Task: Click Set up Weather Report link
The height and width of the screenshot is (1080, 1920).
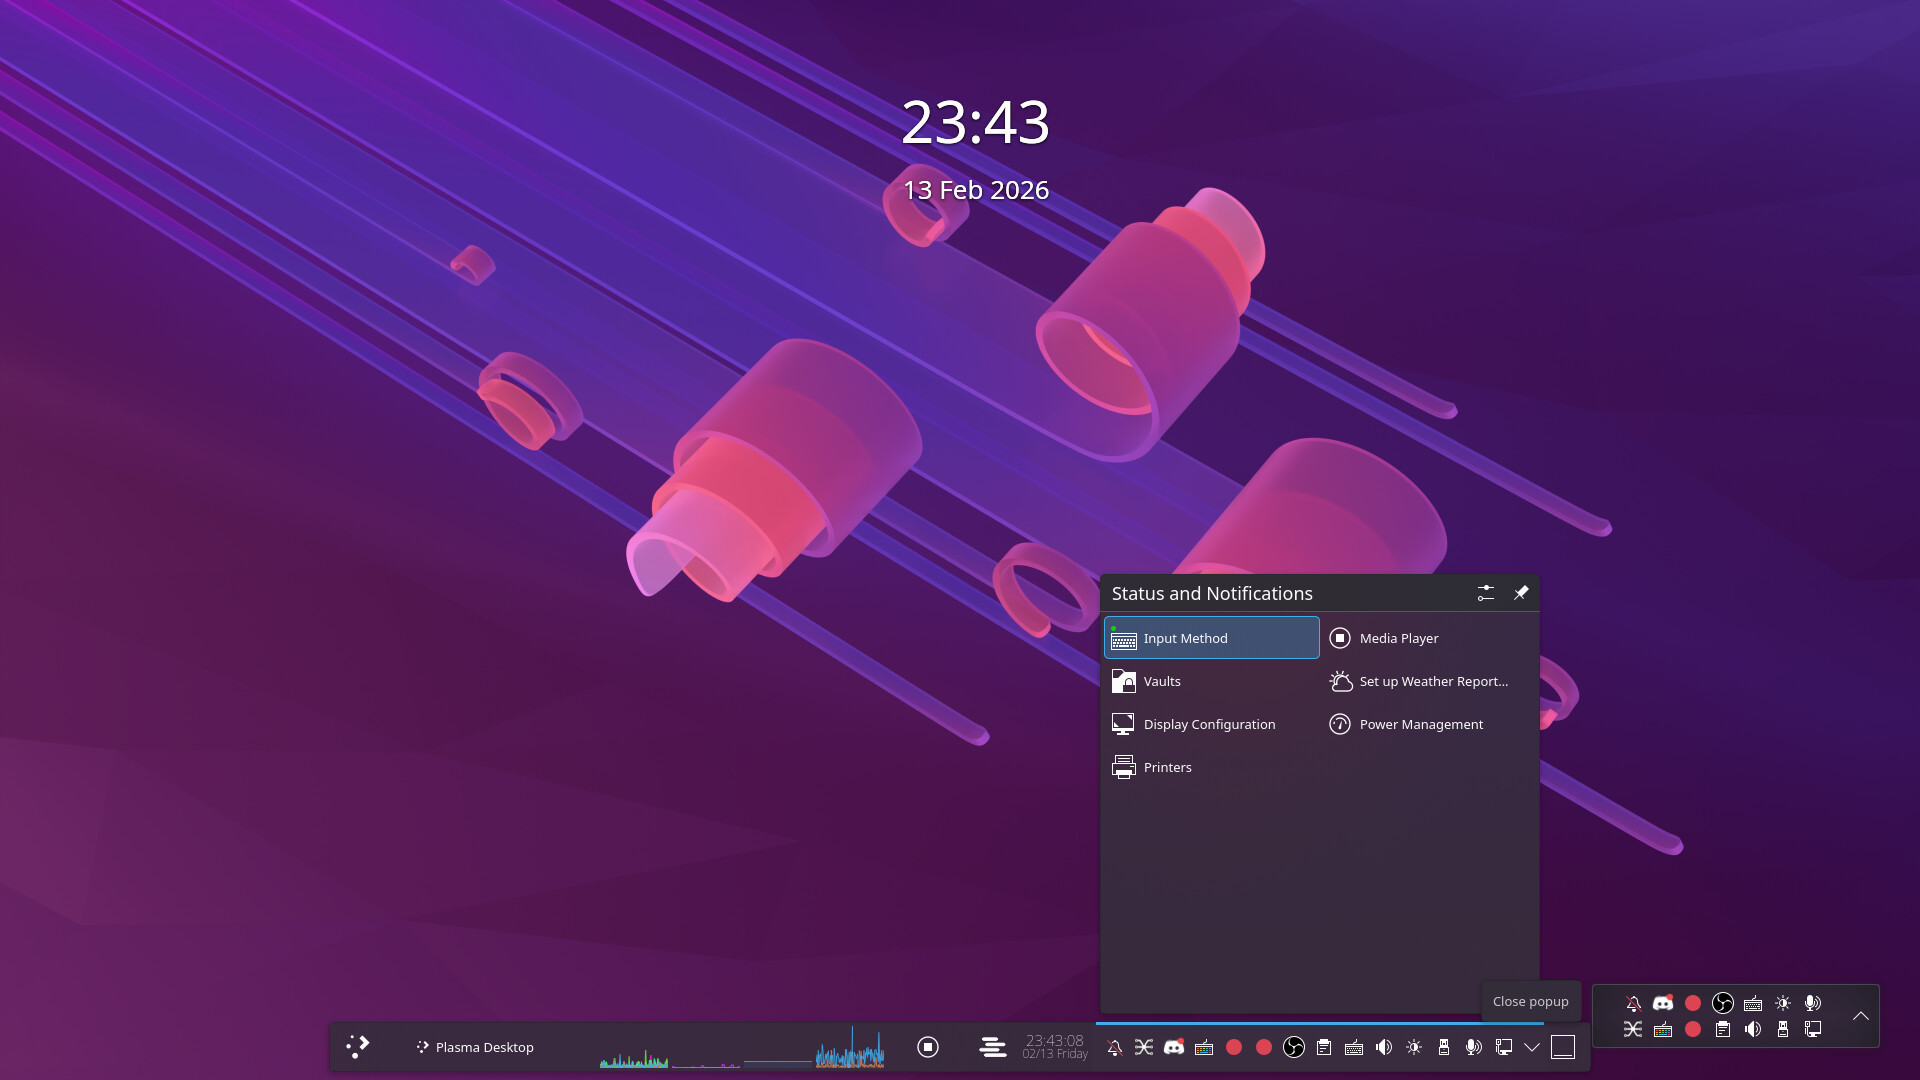Action: point(1432,681)
